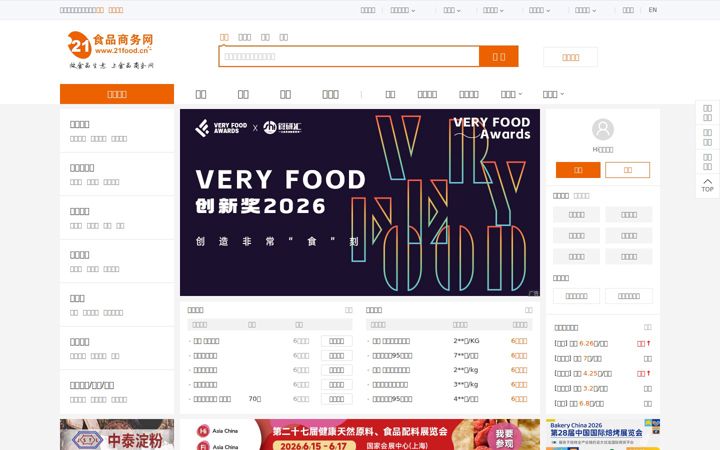Click the red up-arrow in the 6.26 row

tap(648, 343)
